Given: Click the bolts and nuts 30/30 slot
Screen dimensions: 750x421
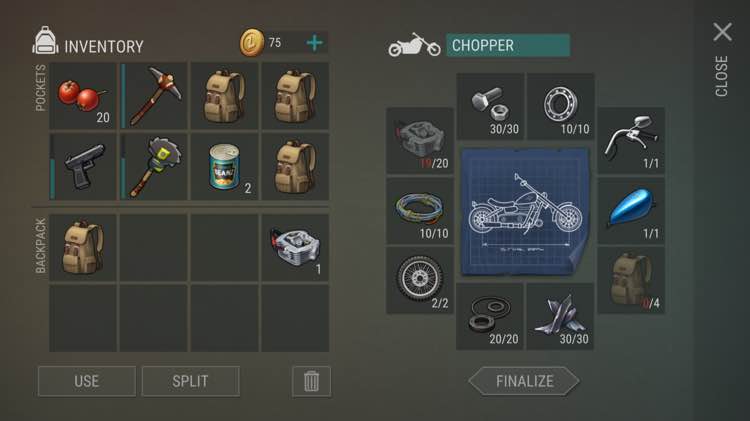Looking at the screenshot, I should click(490, 106).
